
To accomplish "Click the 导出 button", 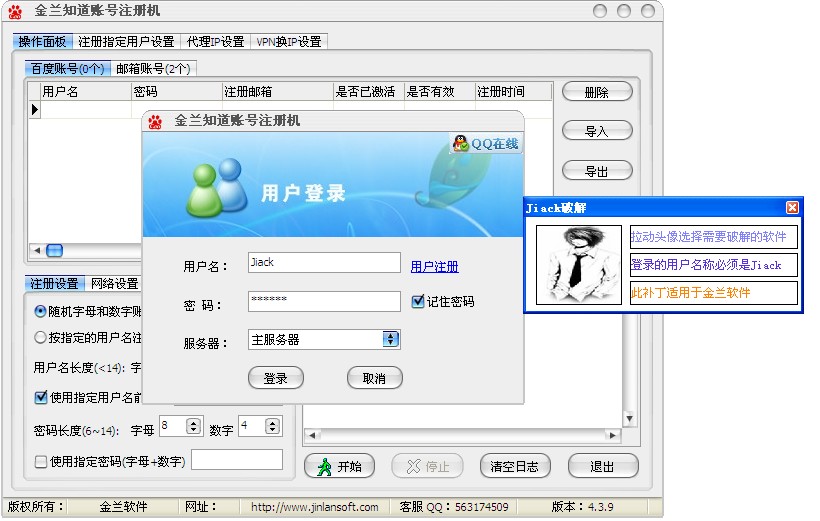I will click(x=597, y=171).
